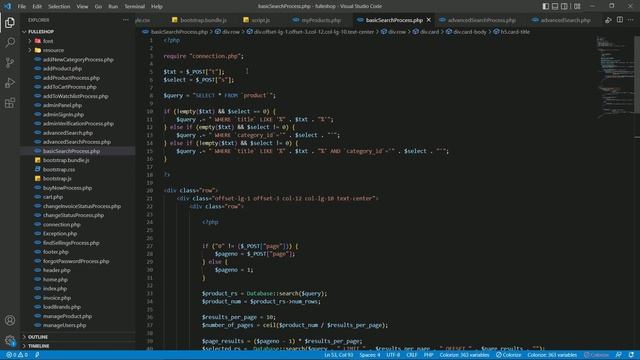
Task: Click the errors count in status bar
Action: pyautogui.click(x=11, y=355)
